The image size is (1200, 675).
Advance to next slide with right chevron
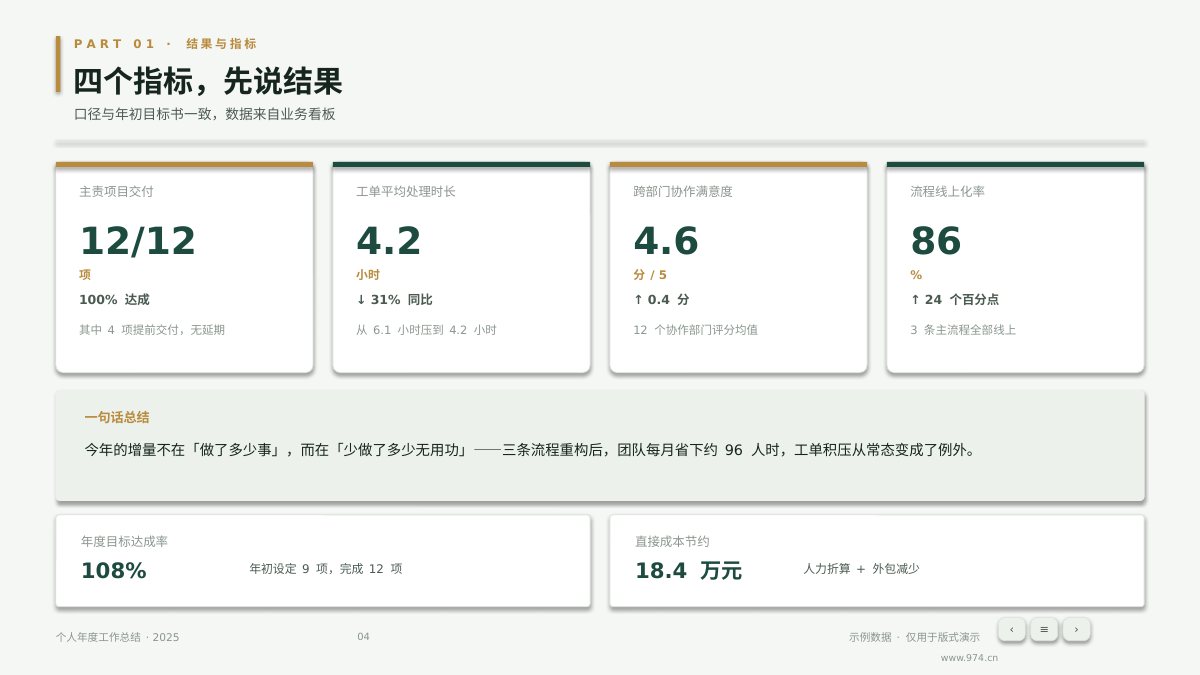coord(1076,629)
